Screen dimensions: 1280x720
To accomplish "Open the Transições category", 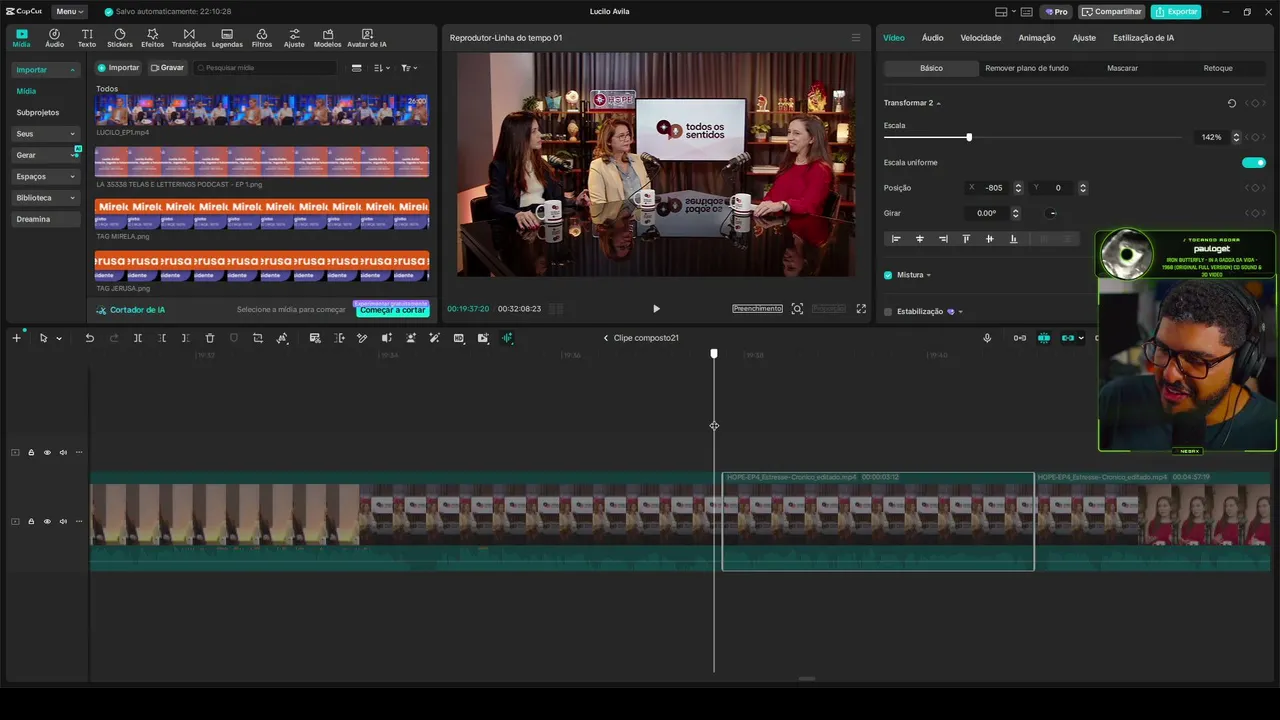I will coord(189,38).
